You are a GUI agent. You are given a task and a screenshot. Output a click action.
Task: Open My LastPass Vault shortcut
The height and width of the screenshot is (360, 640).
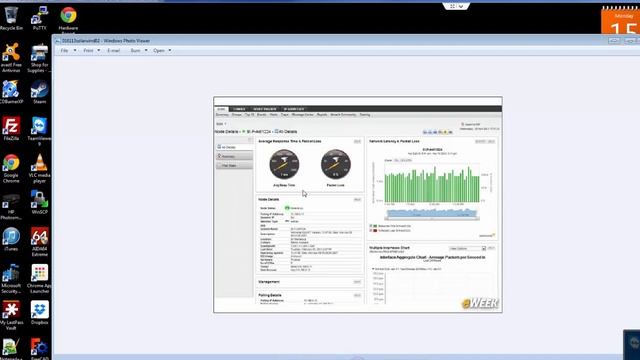(11, 316)
